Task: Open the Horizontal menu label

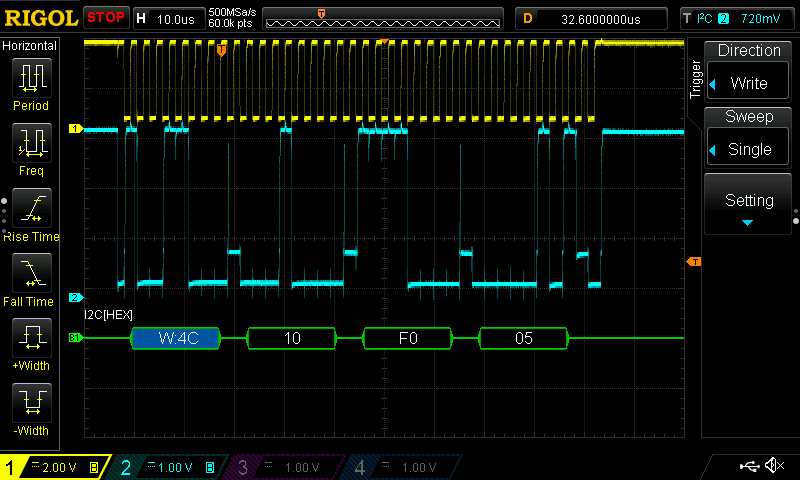Action: click(30, 46)
